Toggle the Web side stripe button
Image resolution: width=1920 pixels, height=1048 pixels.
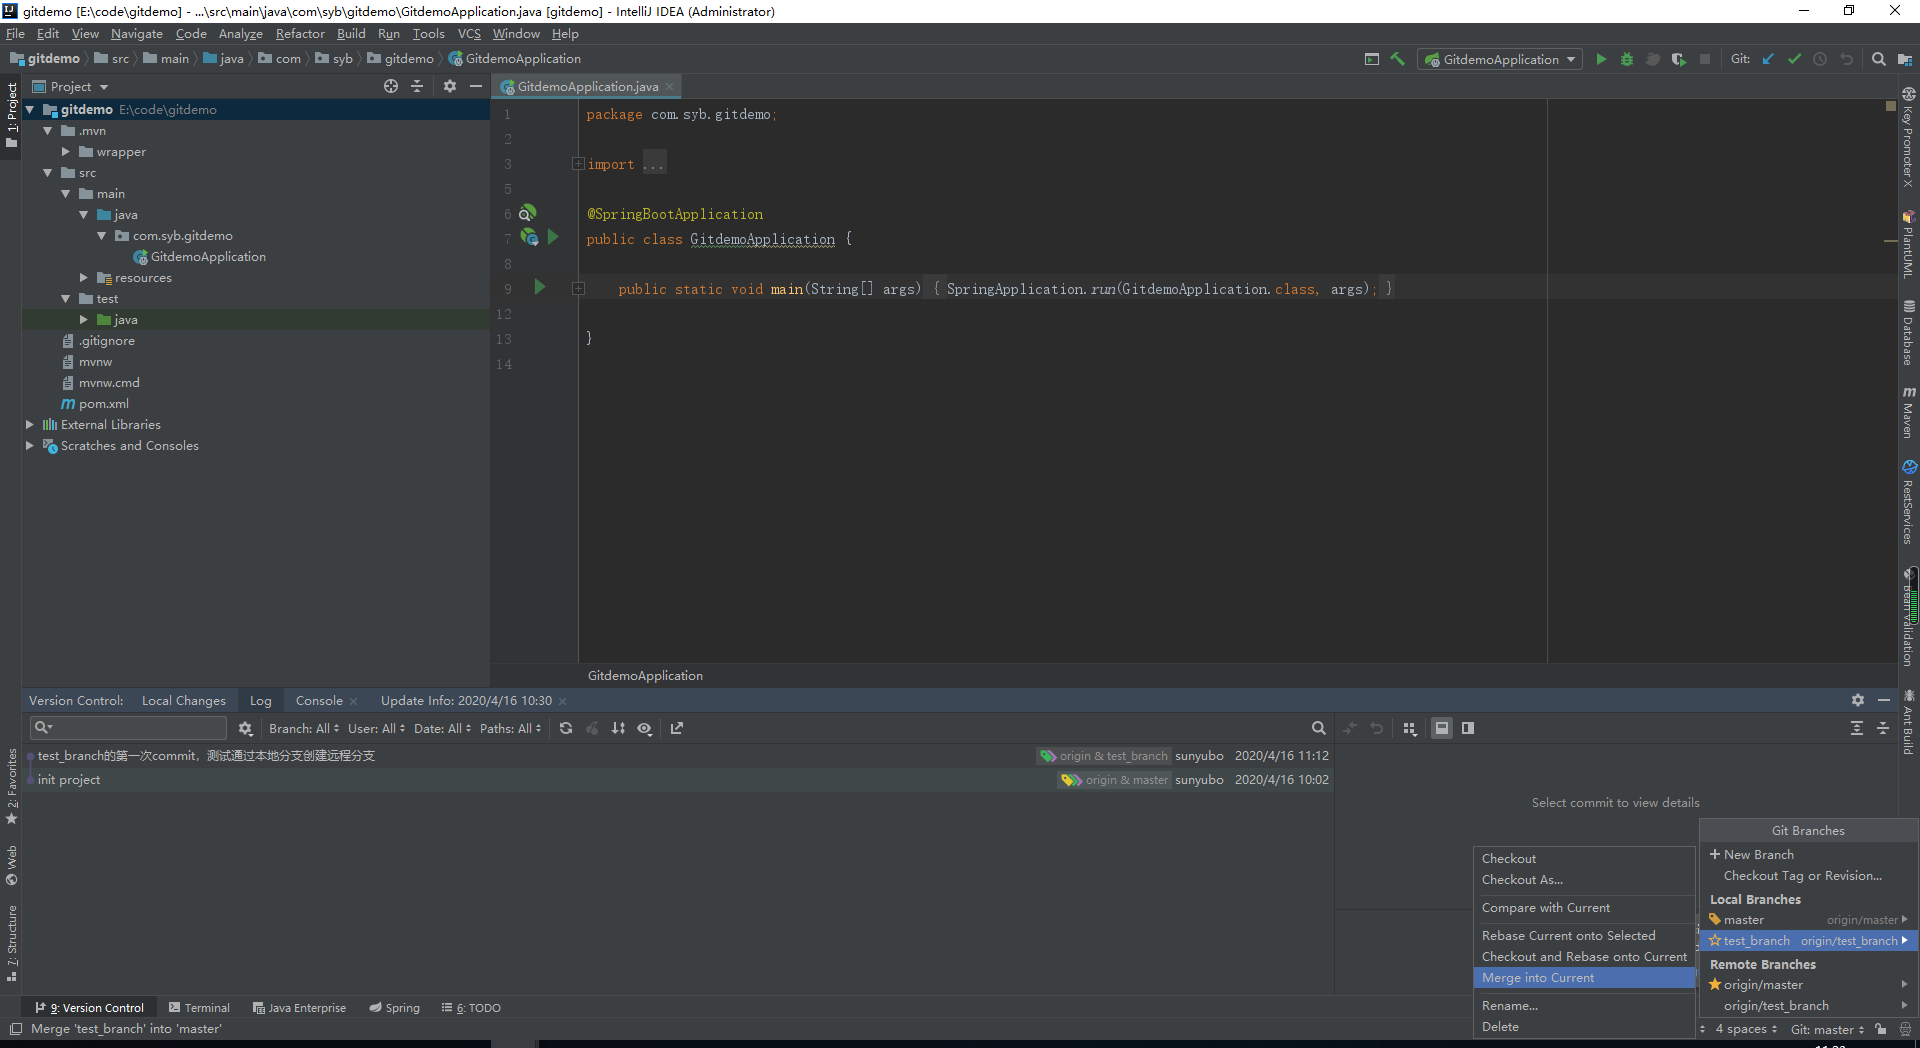[x=12, y=866]
